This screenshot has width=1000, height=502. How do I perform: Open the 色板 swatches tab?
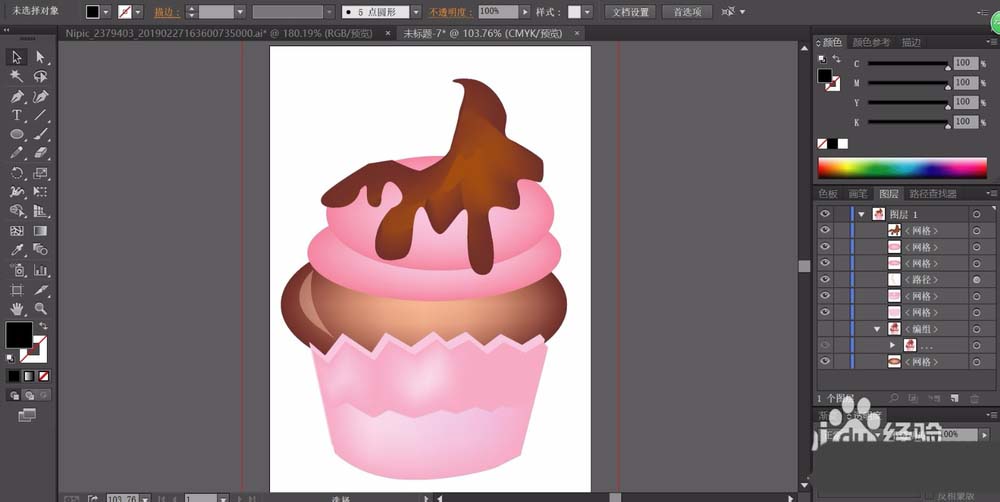click(828, 194)
